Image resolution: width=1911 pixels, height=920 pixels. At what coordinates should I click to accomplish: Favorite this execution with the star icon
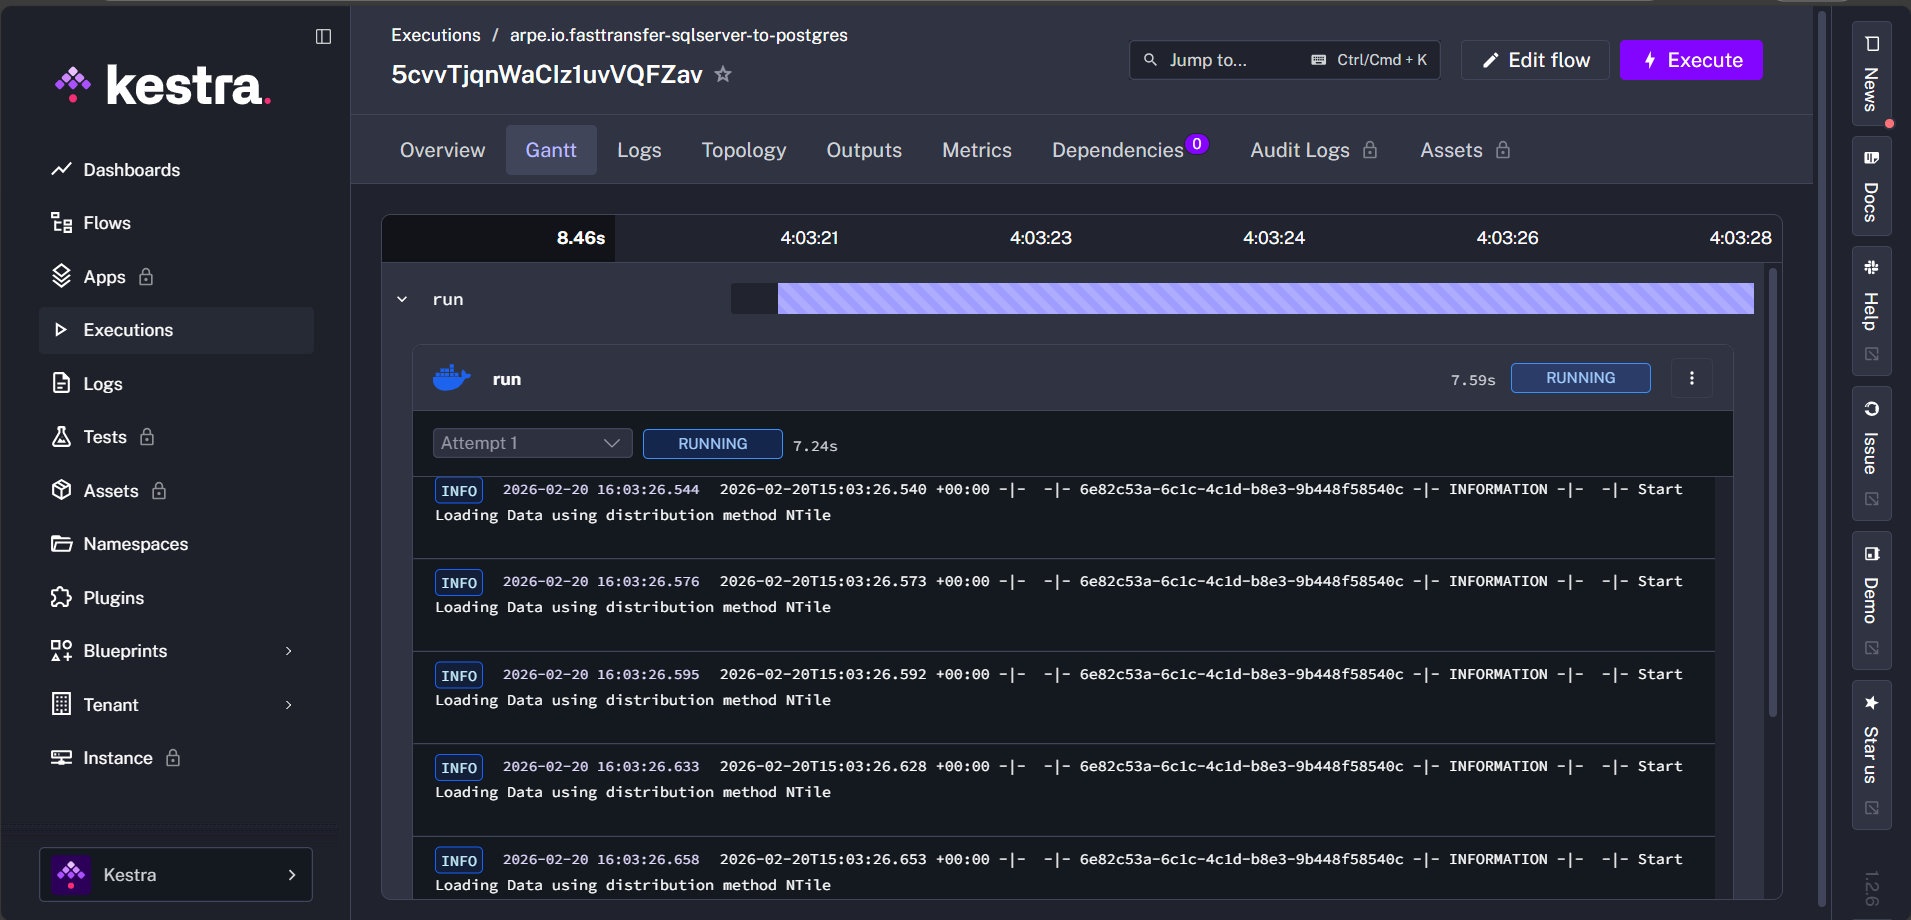pos(723,74)
